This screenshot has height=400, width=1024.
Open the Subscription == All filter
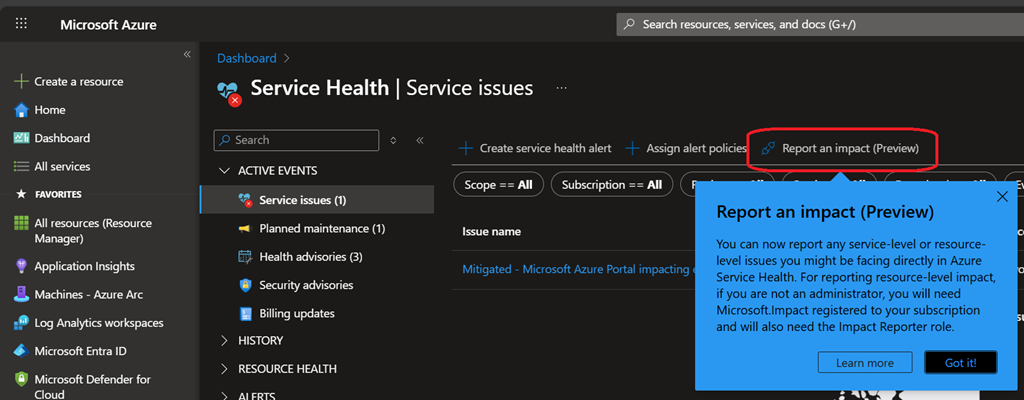click(x=611, y=185)
